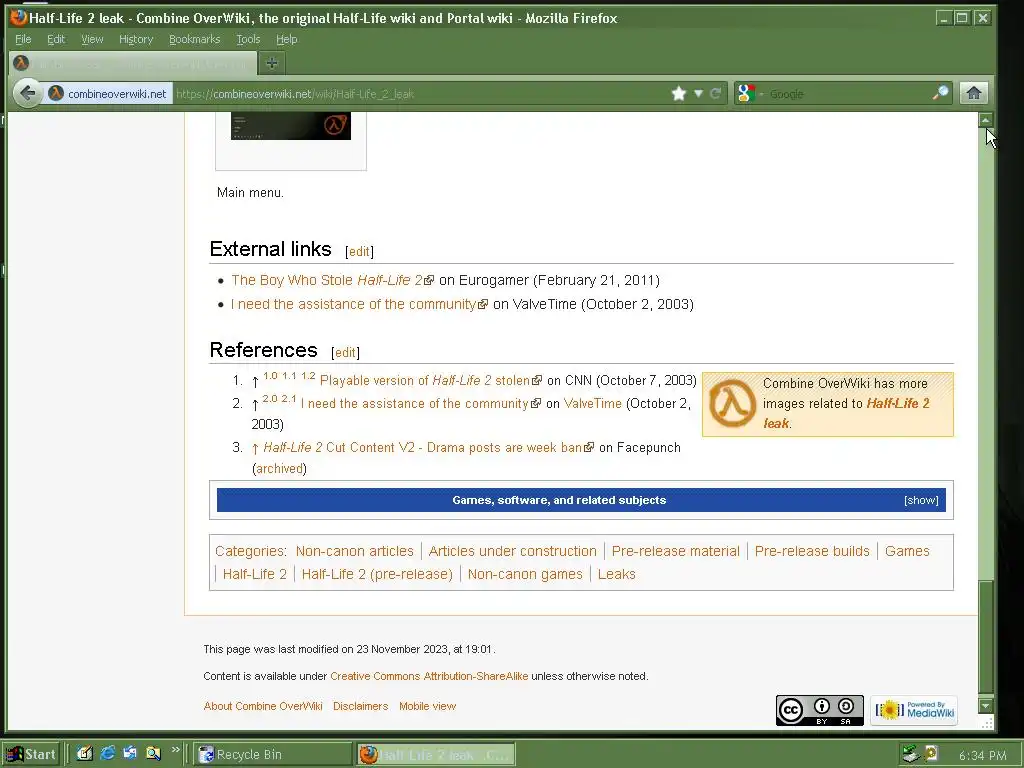1024x768 pixels.
Task: Open the ValveTime link in reference two
Action: click(592, 404)
